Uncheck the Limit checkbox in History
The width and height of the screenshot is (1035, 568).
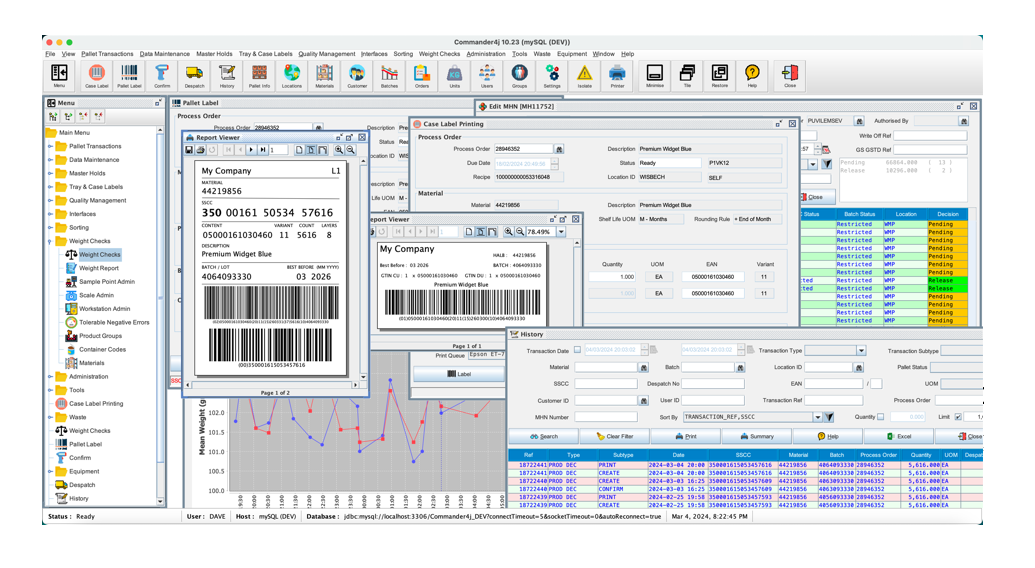click(958, 417)
